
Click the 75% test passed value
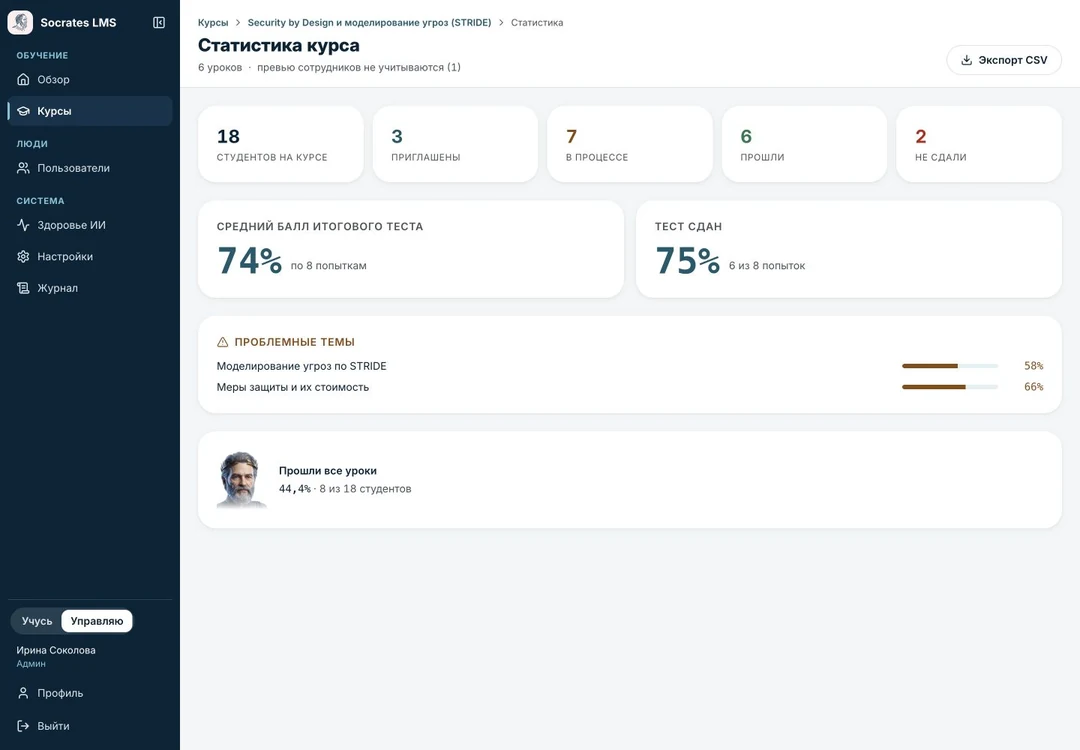(x=687, y=260)
